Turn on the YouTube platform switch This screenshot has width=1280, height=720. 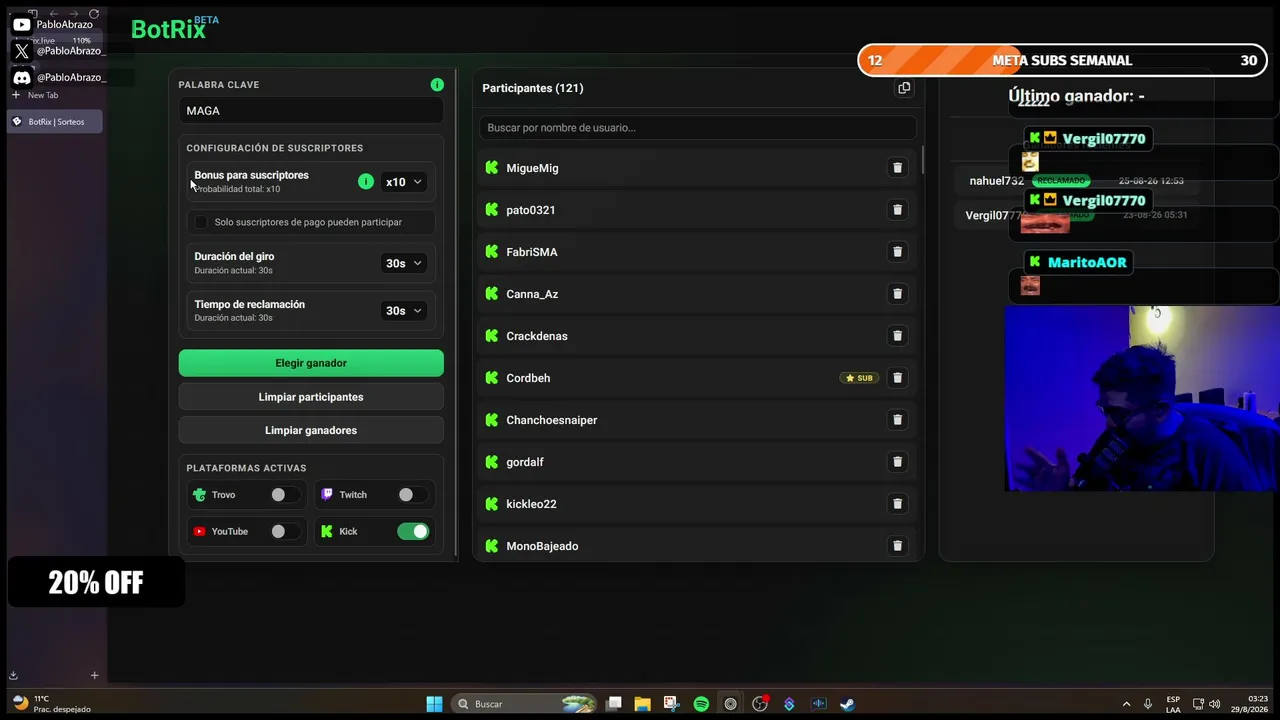(x=284, y=532)
